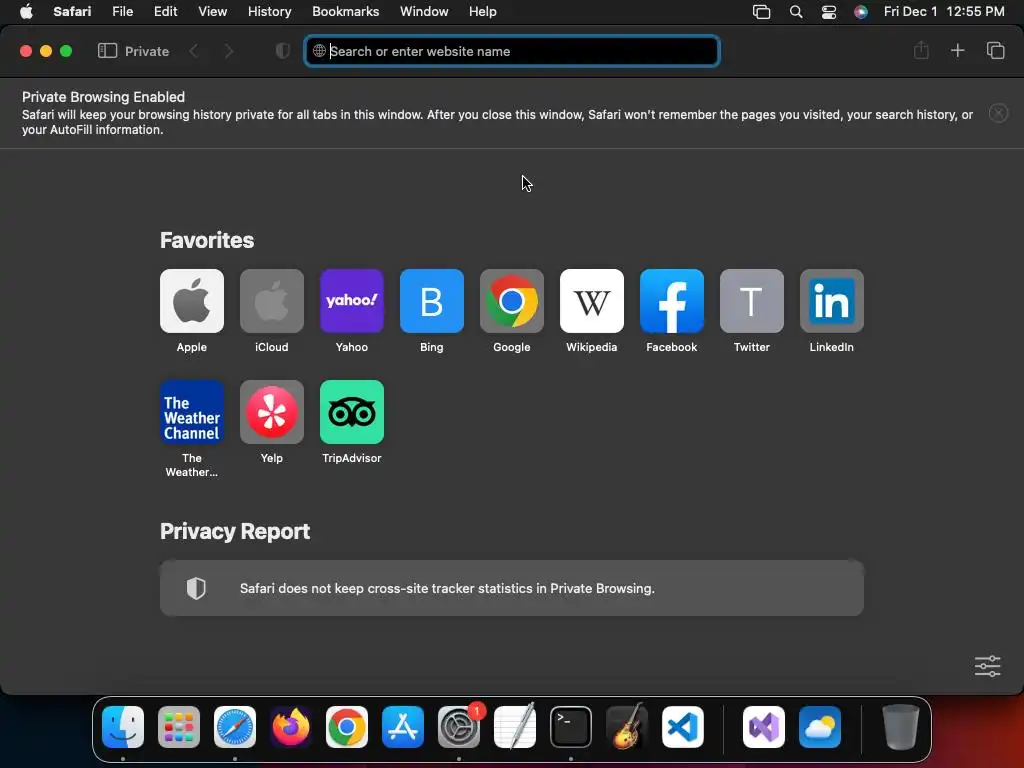The width and height of the screenshot is (1024, 768).
Task: Open the History menu
Action: pyautogui.click(x=269, y=12)
